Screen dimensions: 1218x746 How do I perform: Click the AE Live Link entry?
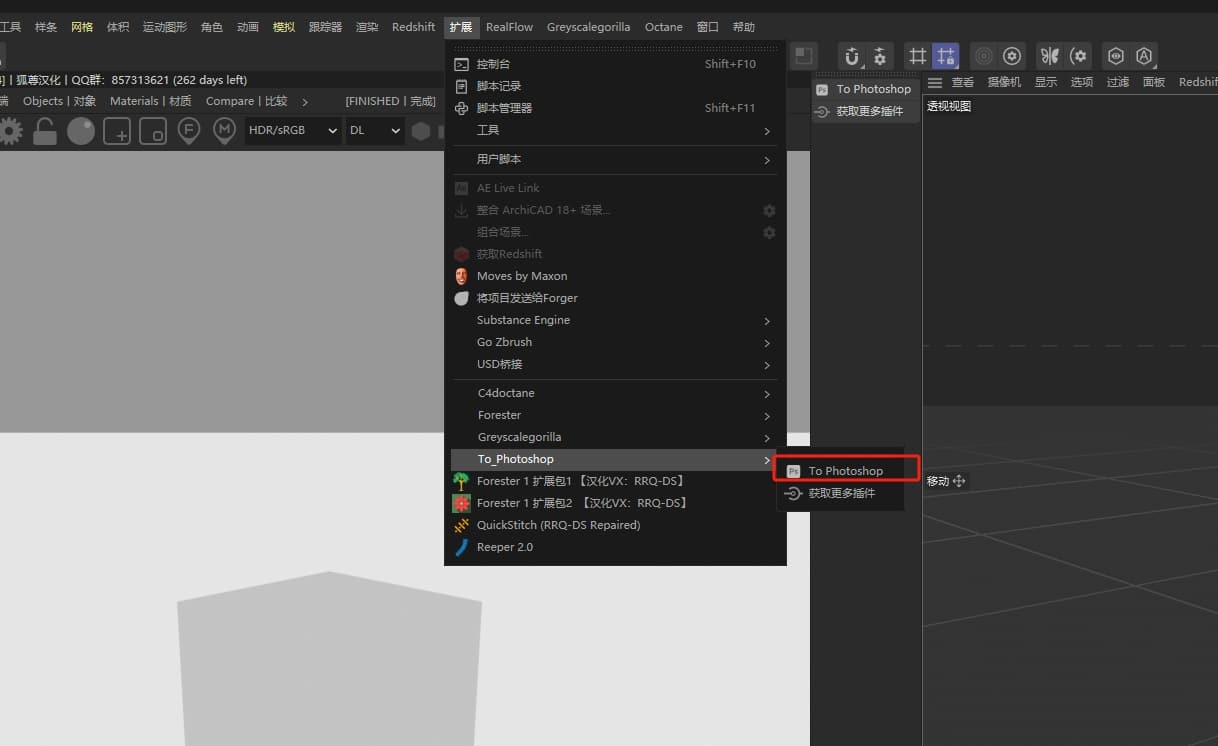coord(615,188)
